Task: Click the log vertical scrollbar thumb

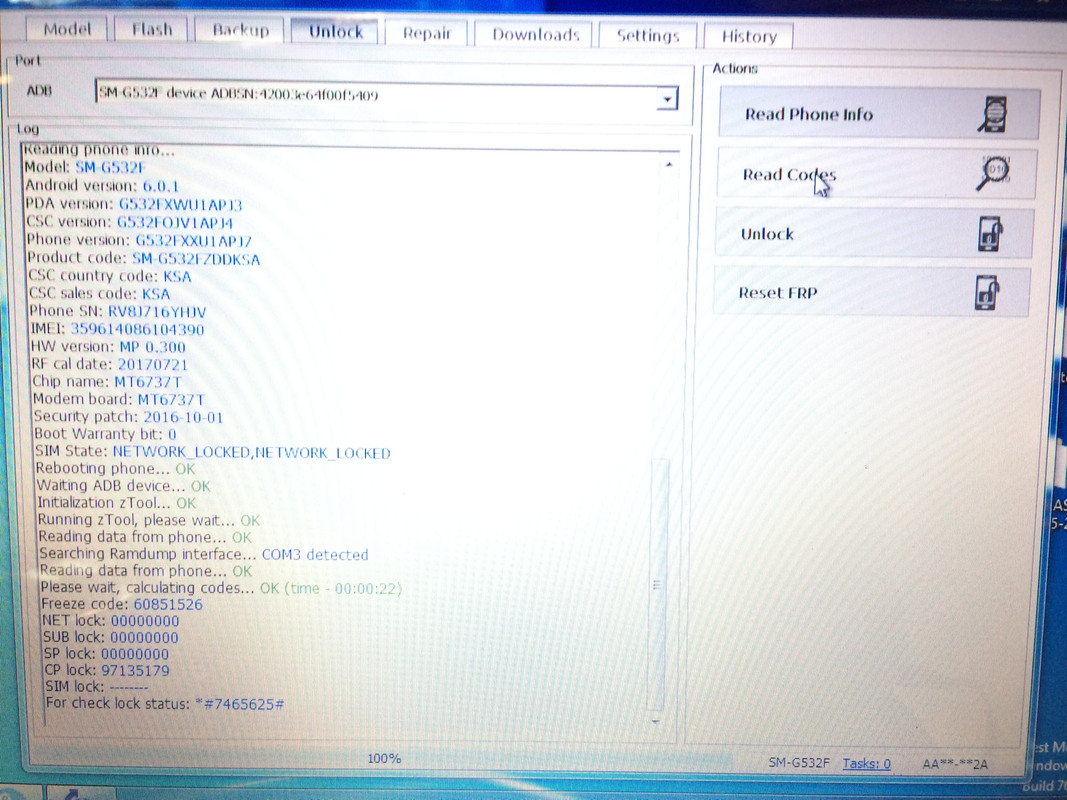Action: (x=659, y=584)
